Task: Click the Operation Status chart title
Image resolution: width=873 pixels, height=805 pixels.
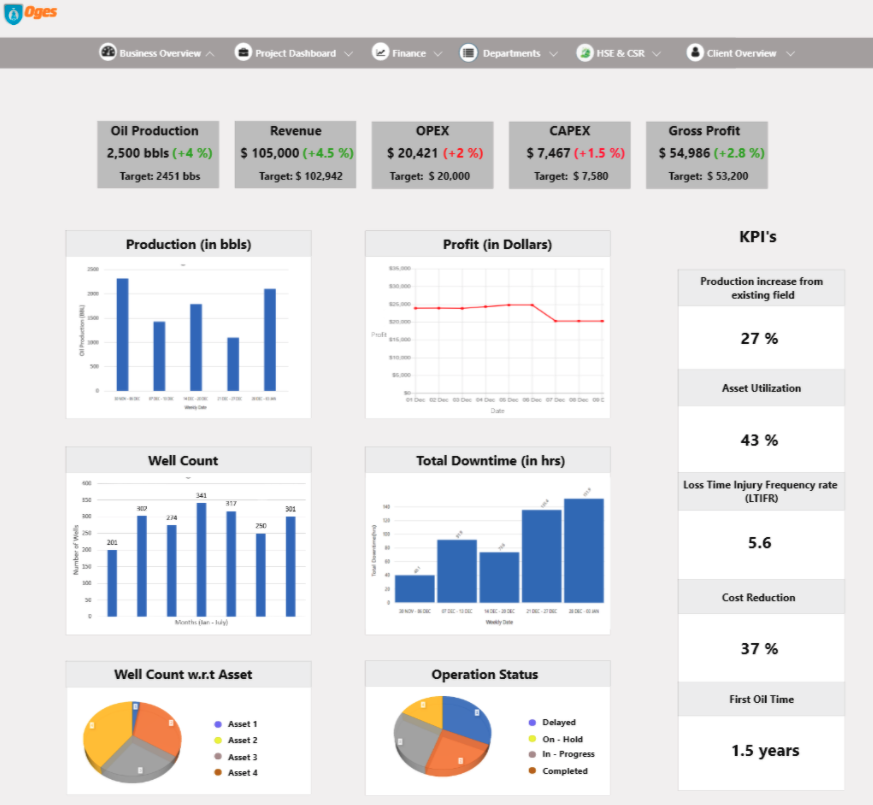Action: click(x=485, y=674)
